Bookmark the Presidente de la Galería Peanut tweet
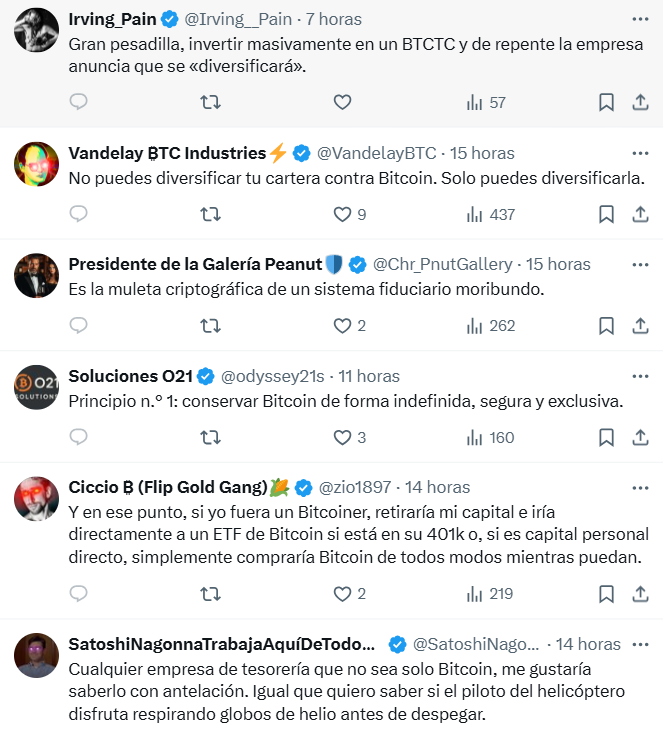 [606, 325]
